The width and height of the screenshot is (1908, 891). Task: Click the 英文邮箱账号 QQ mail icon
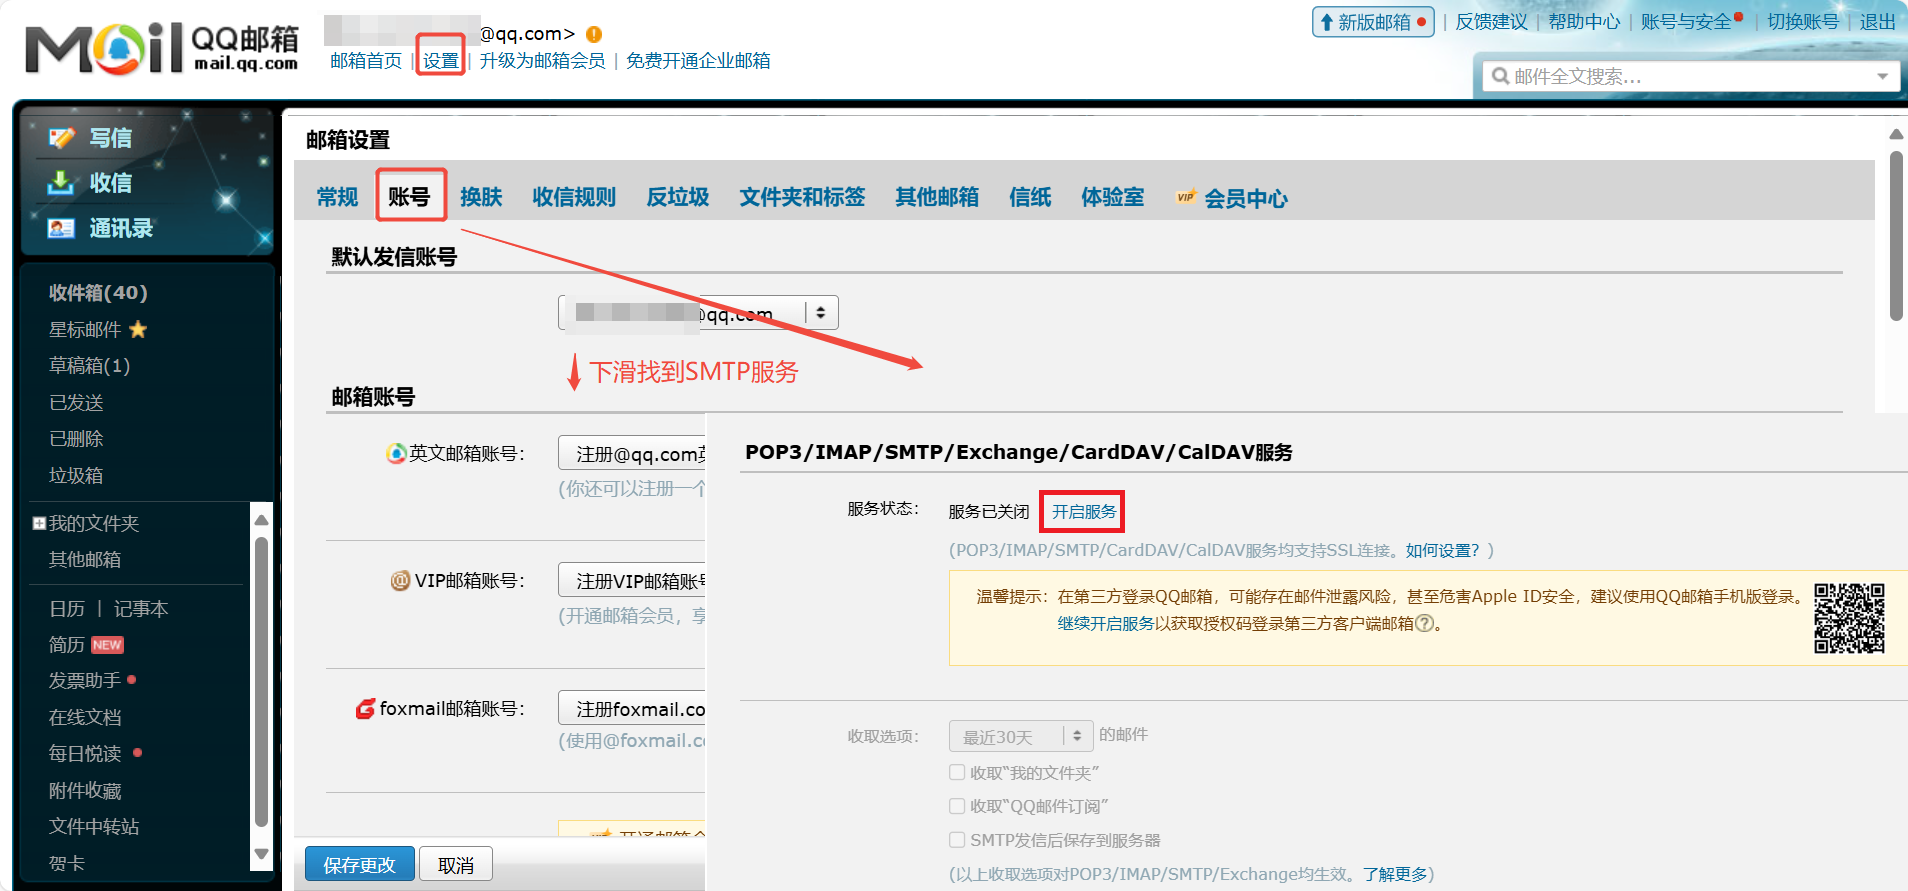396,453
